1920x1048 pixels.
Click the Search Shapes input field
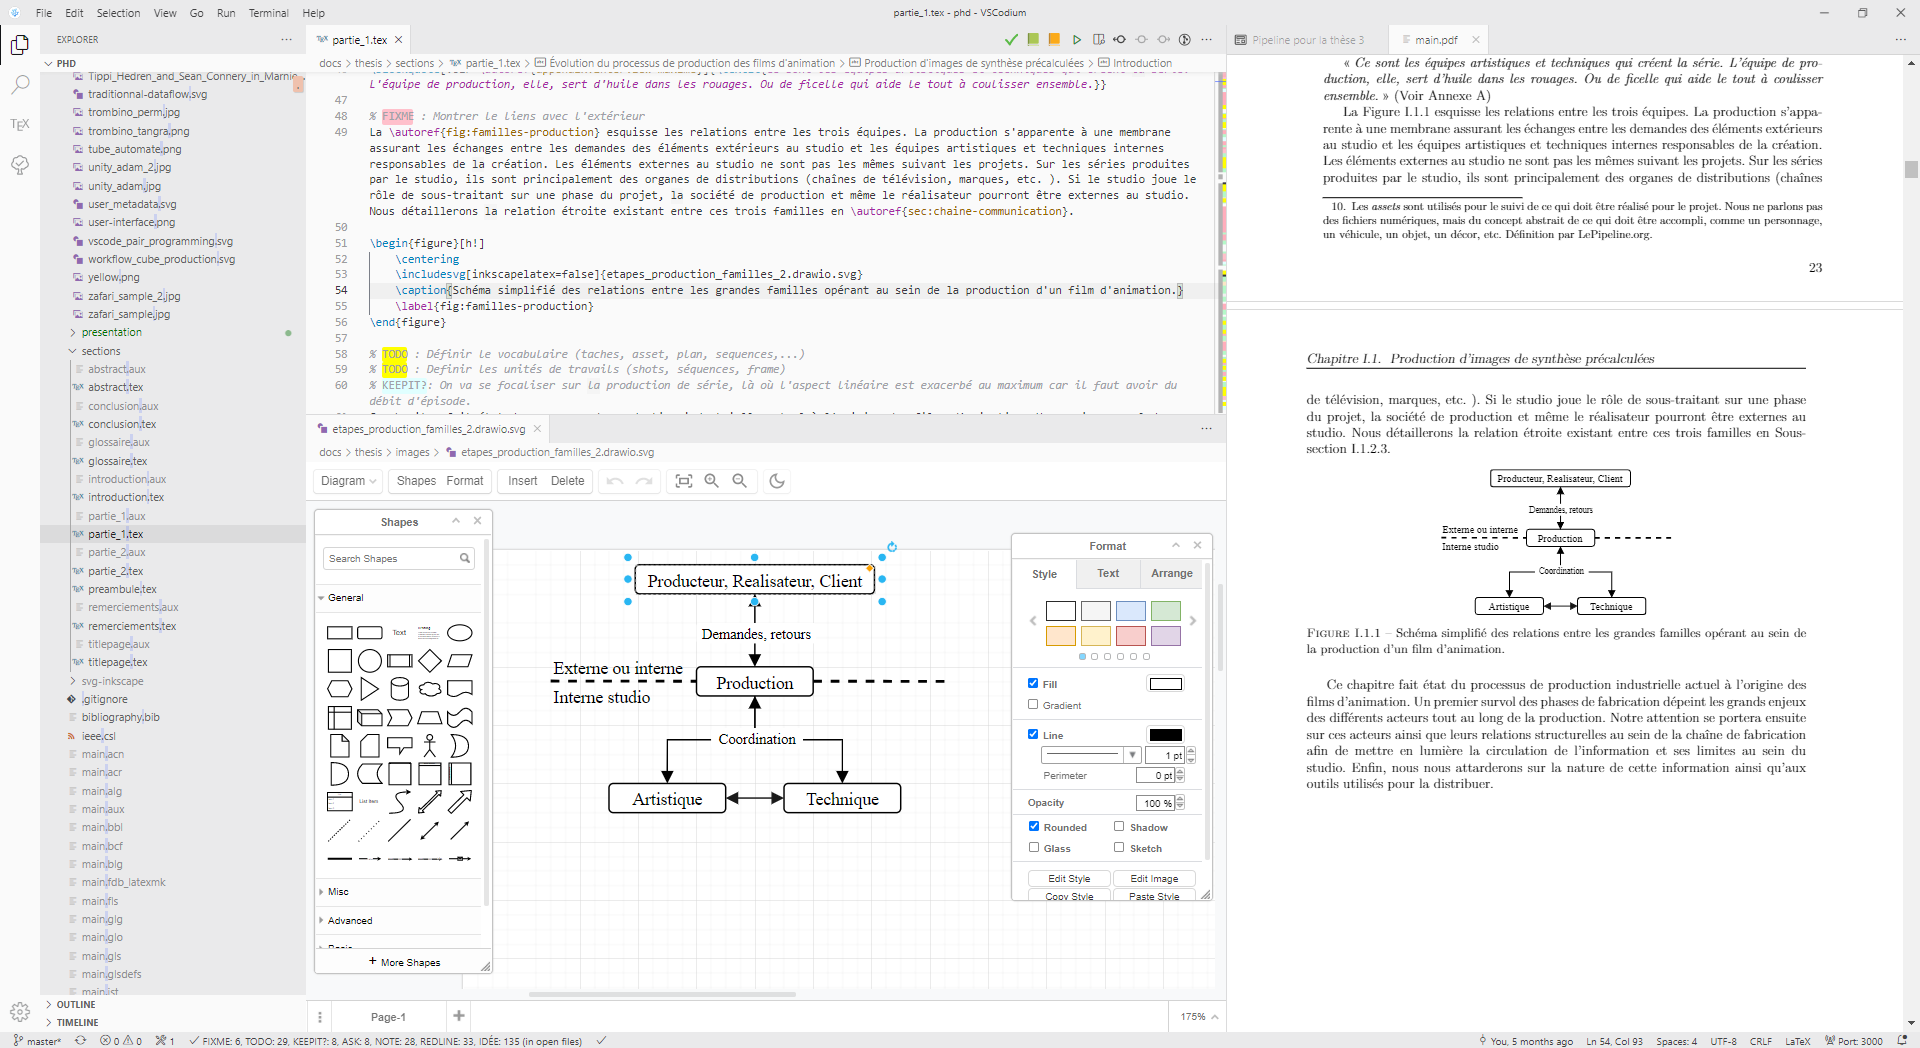(391, 559)
